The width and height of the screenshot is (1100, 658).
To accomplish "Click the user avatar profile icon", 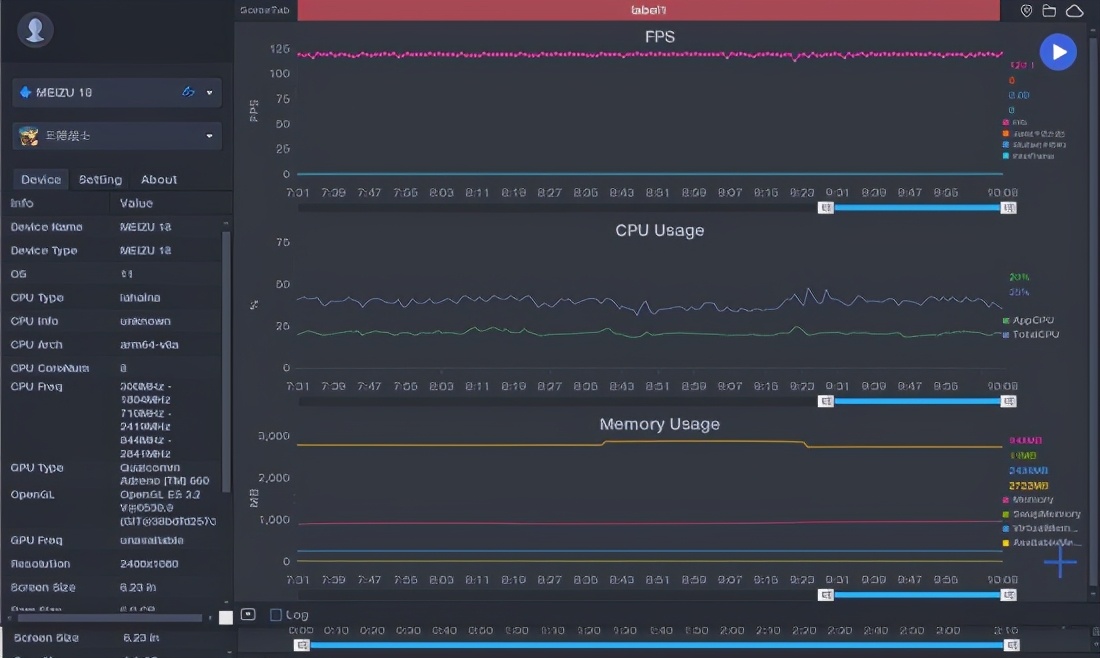I will click(34, 30).
